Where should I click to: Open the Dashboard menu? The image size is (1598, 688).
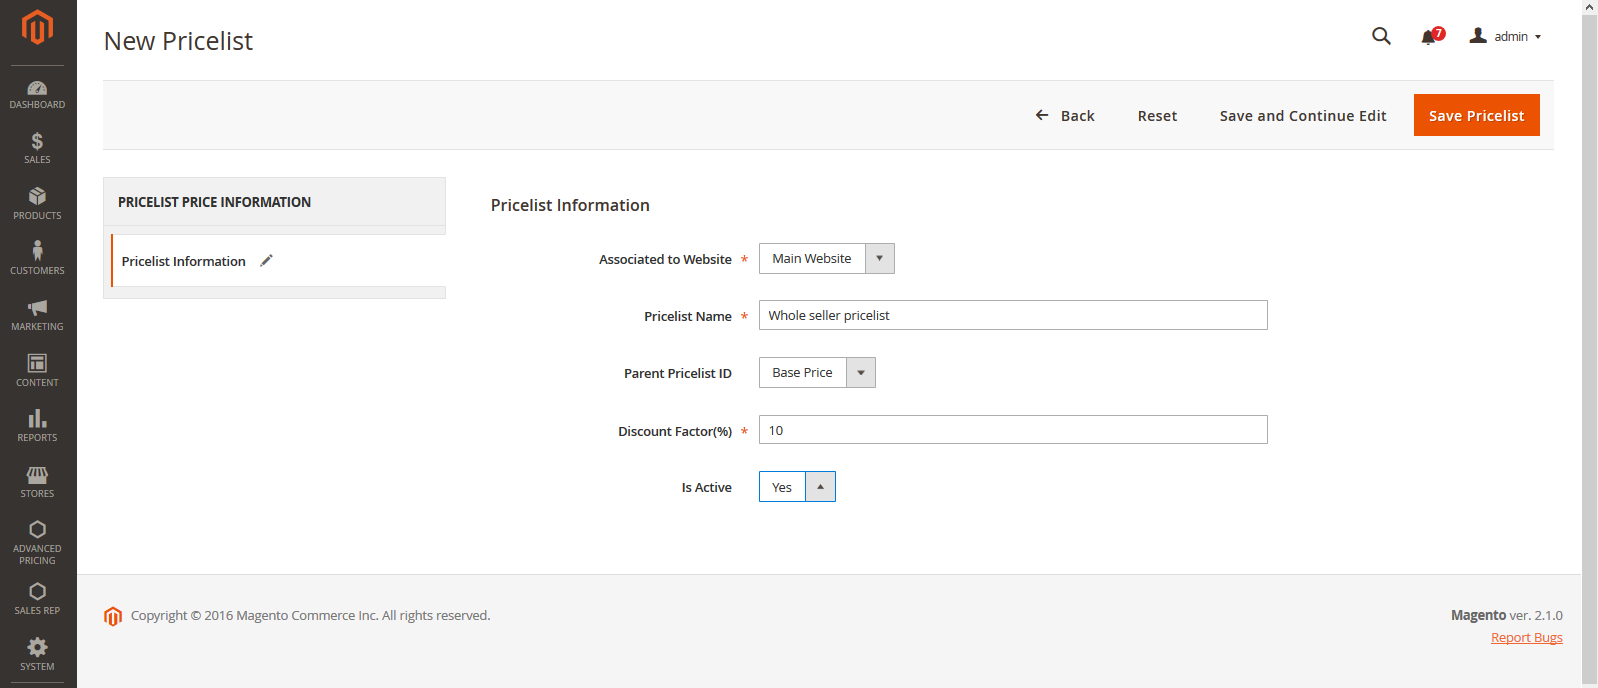pos(37,94)
